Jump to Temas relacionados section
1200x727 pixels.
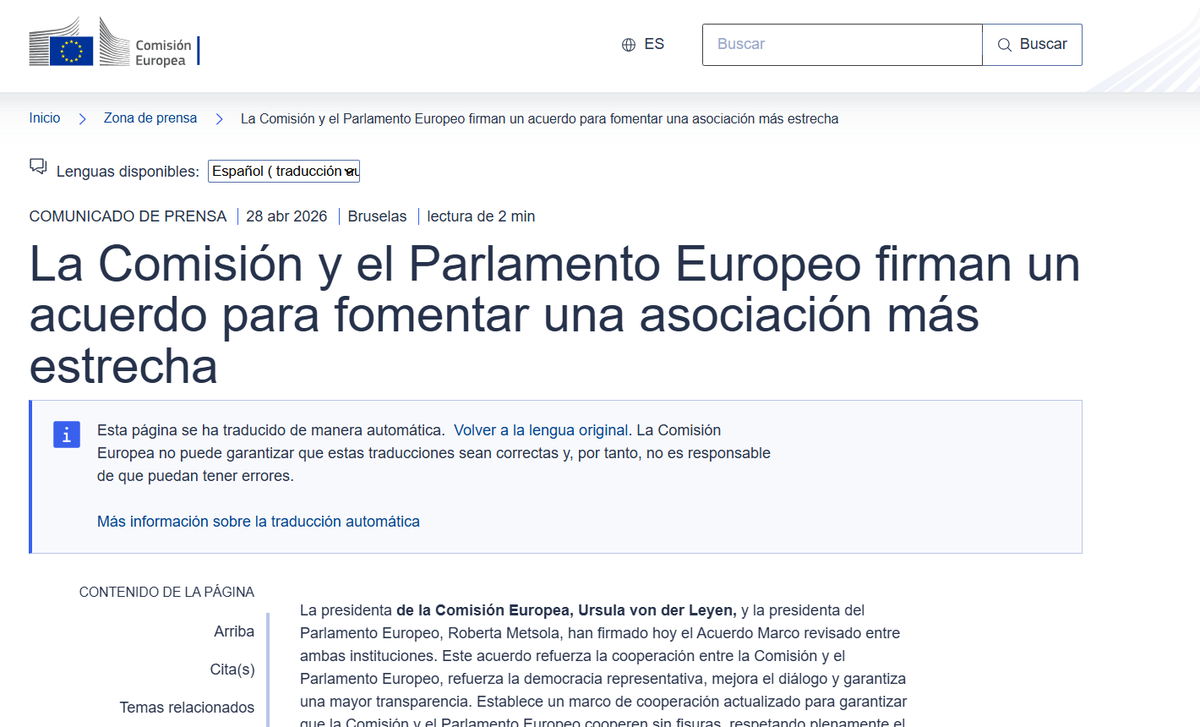(x=187, y=707)
